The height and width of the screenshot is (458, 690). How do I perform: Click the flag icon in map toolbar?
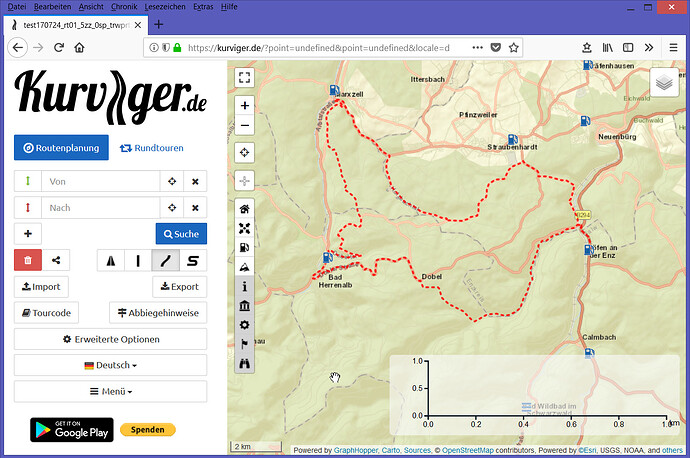[244, 344]
